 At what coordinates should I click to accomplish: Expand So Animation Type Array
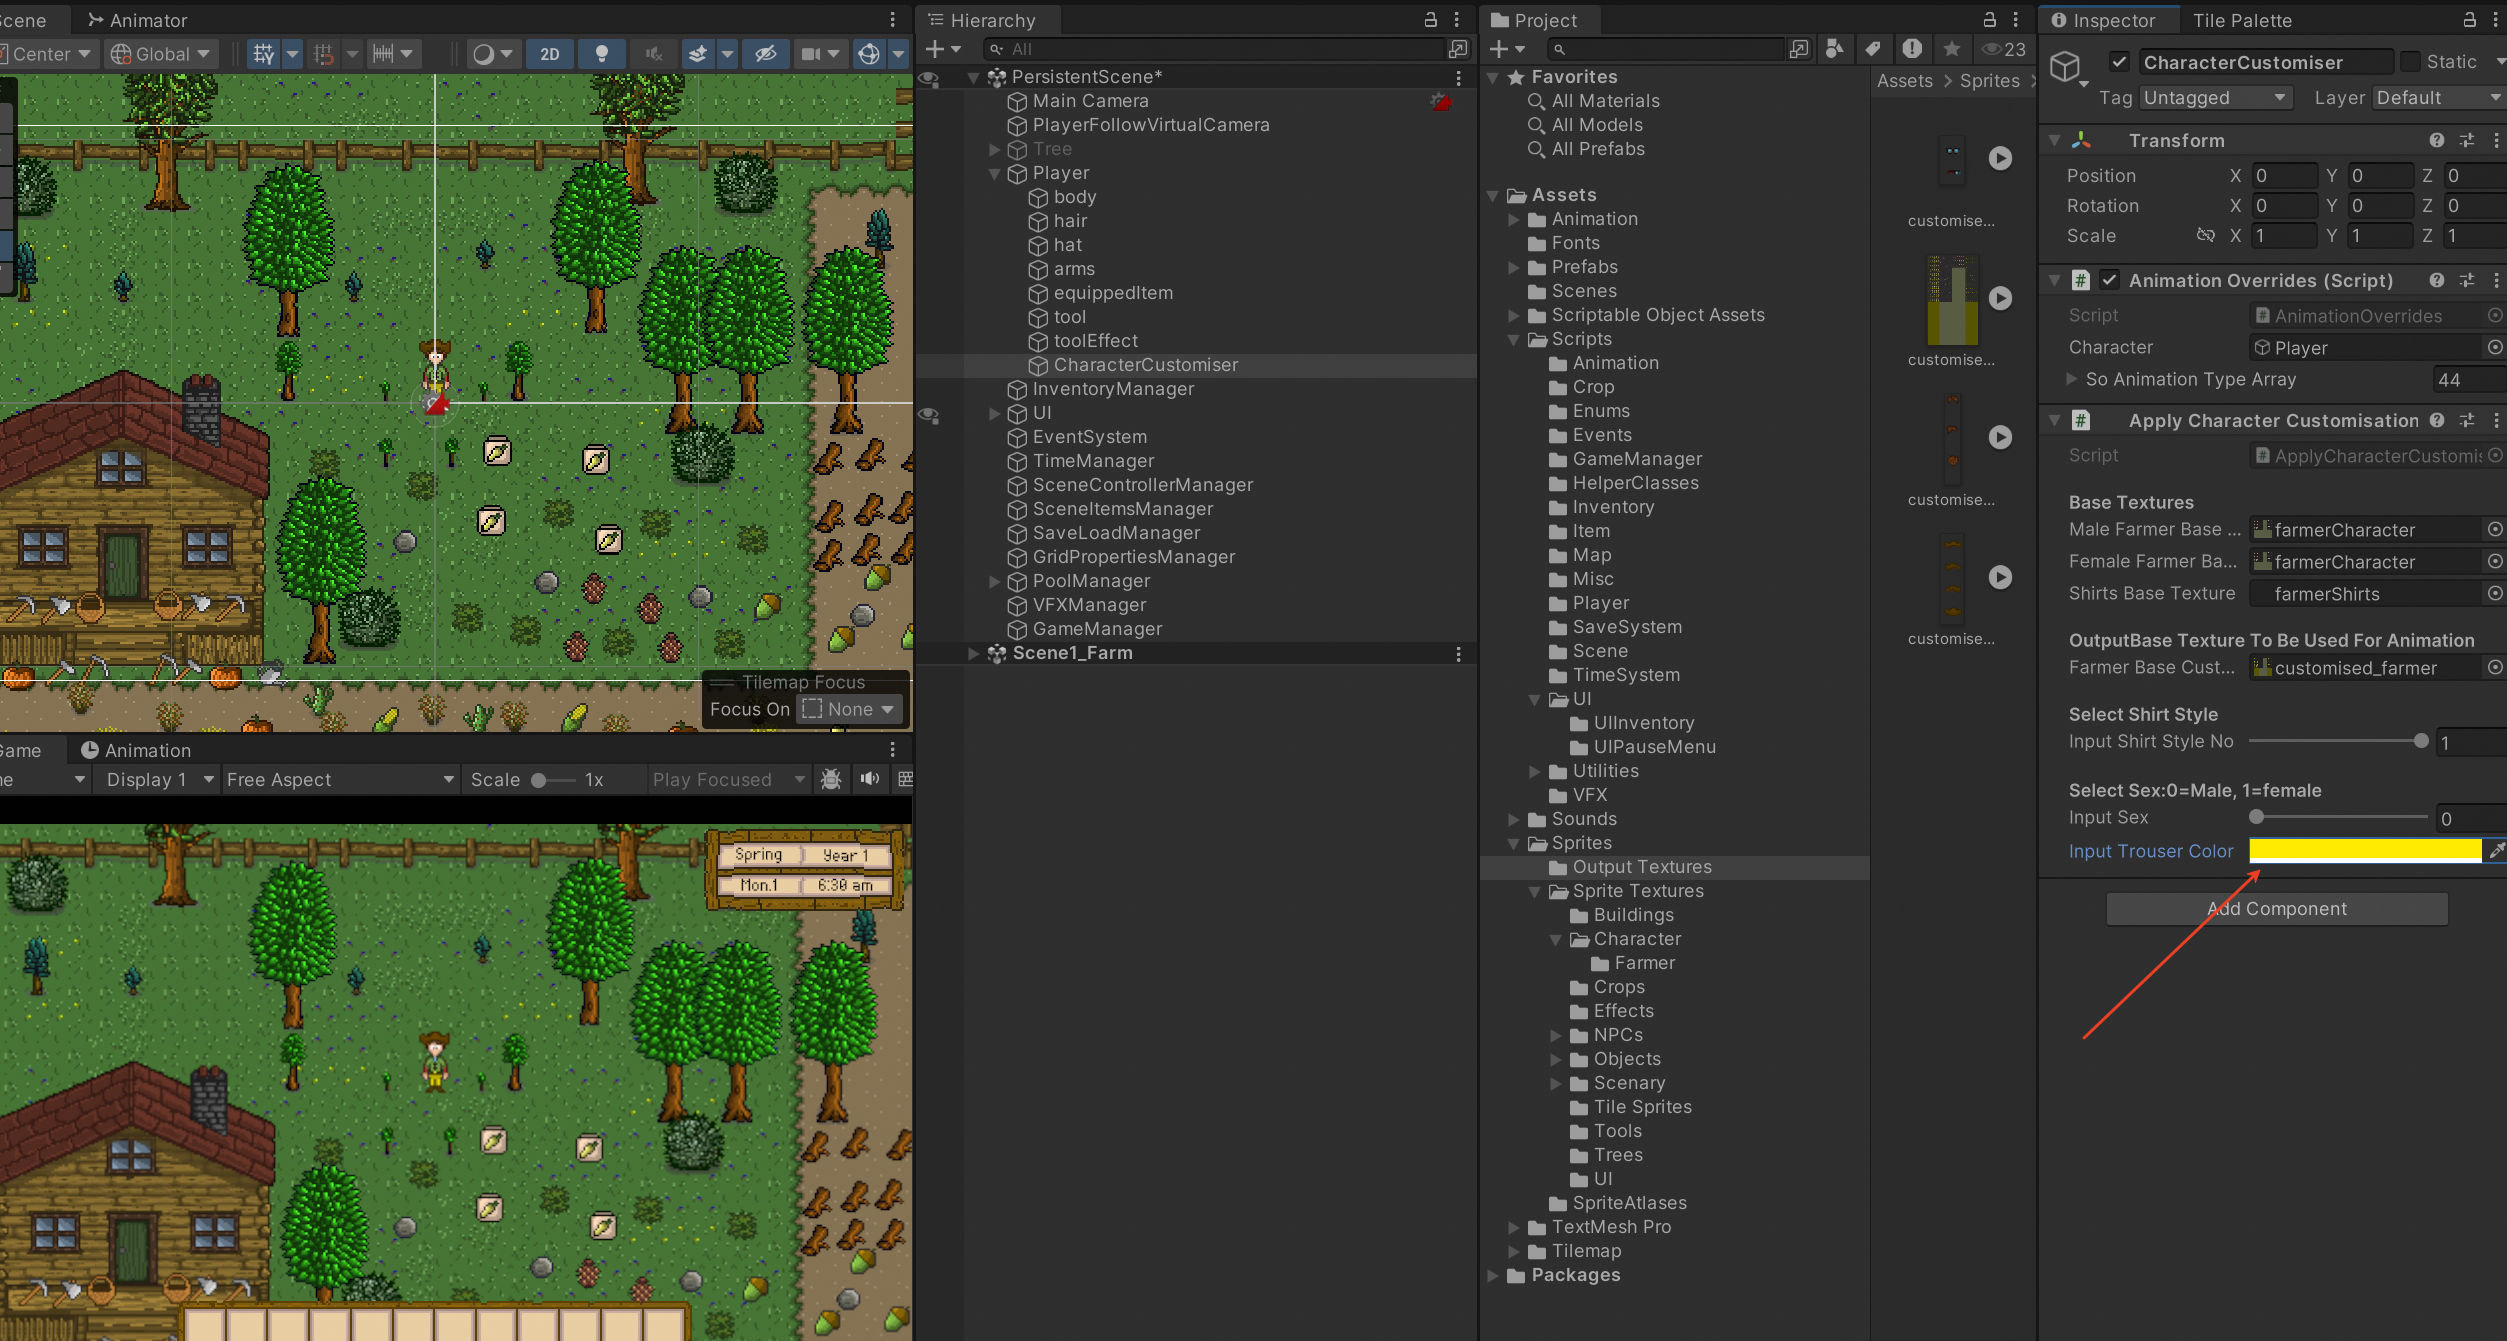[x=2072, y=379]
